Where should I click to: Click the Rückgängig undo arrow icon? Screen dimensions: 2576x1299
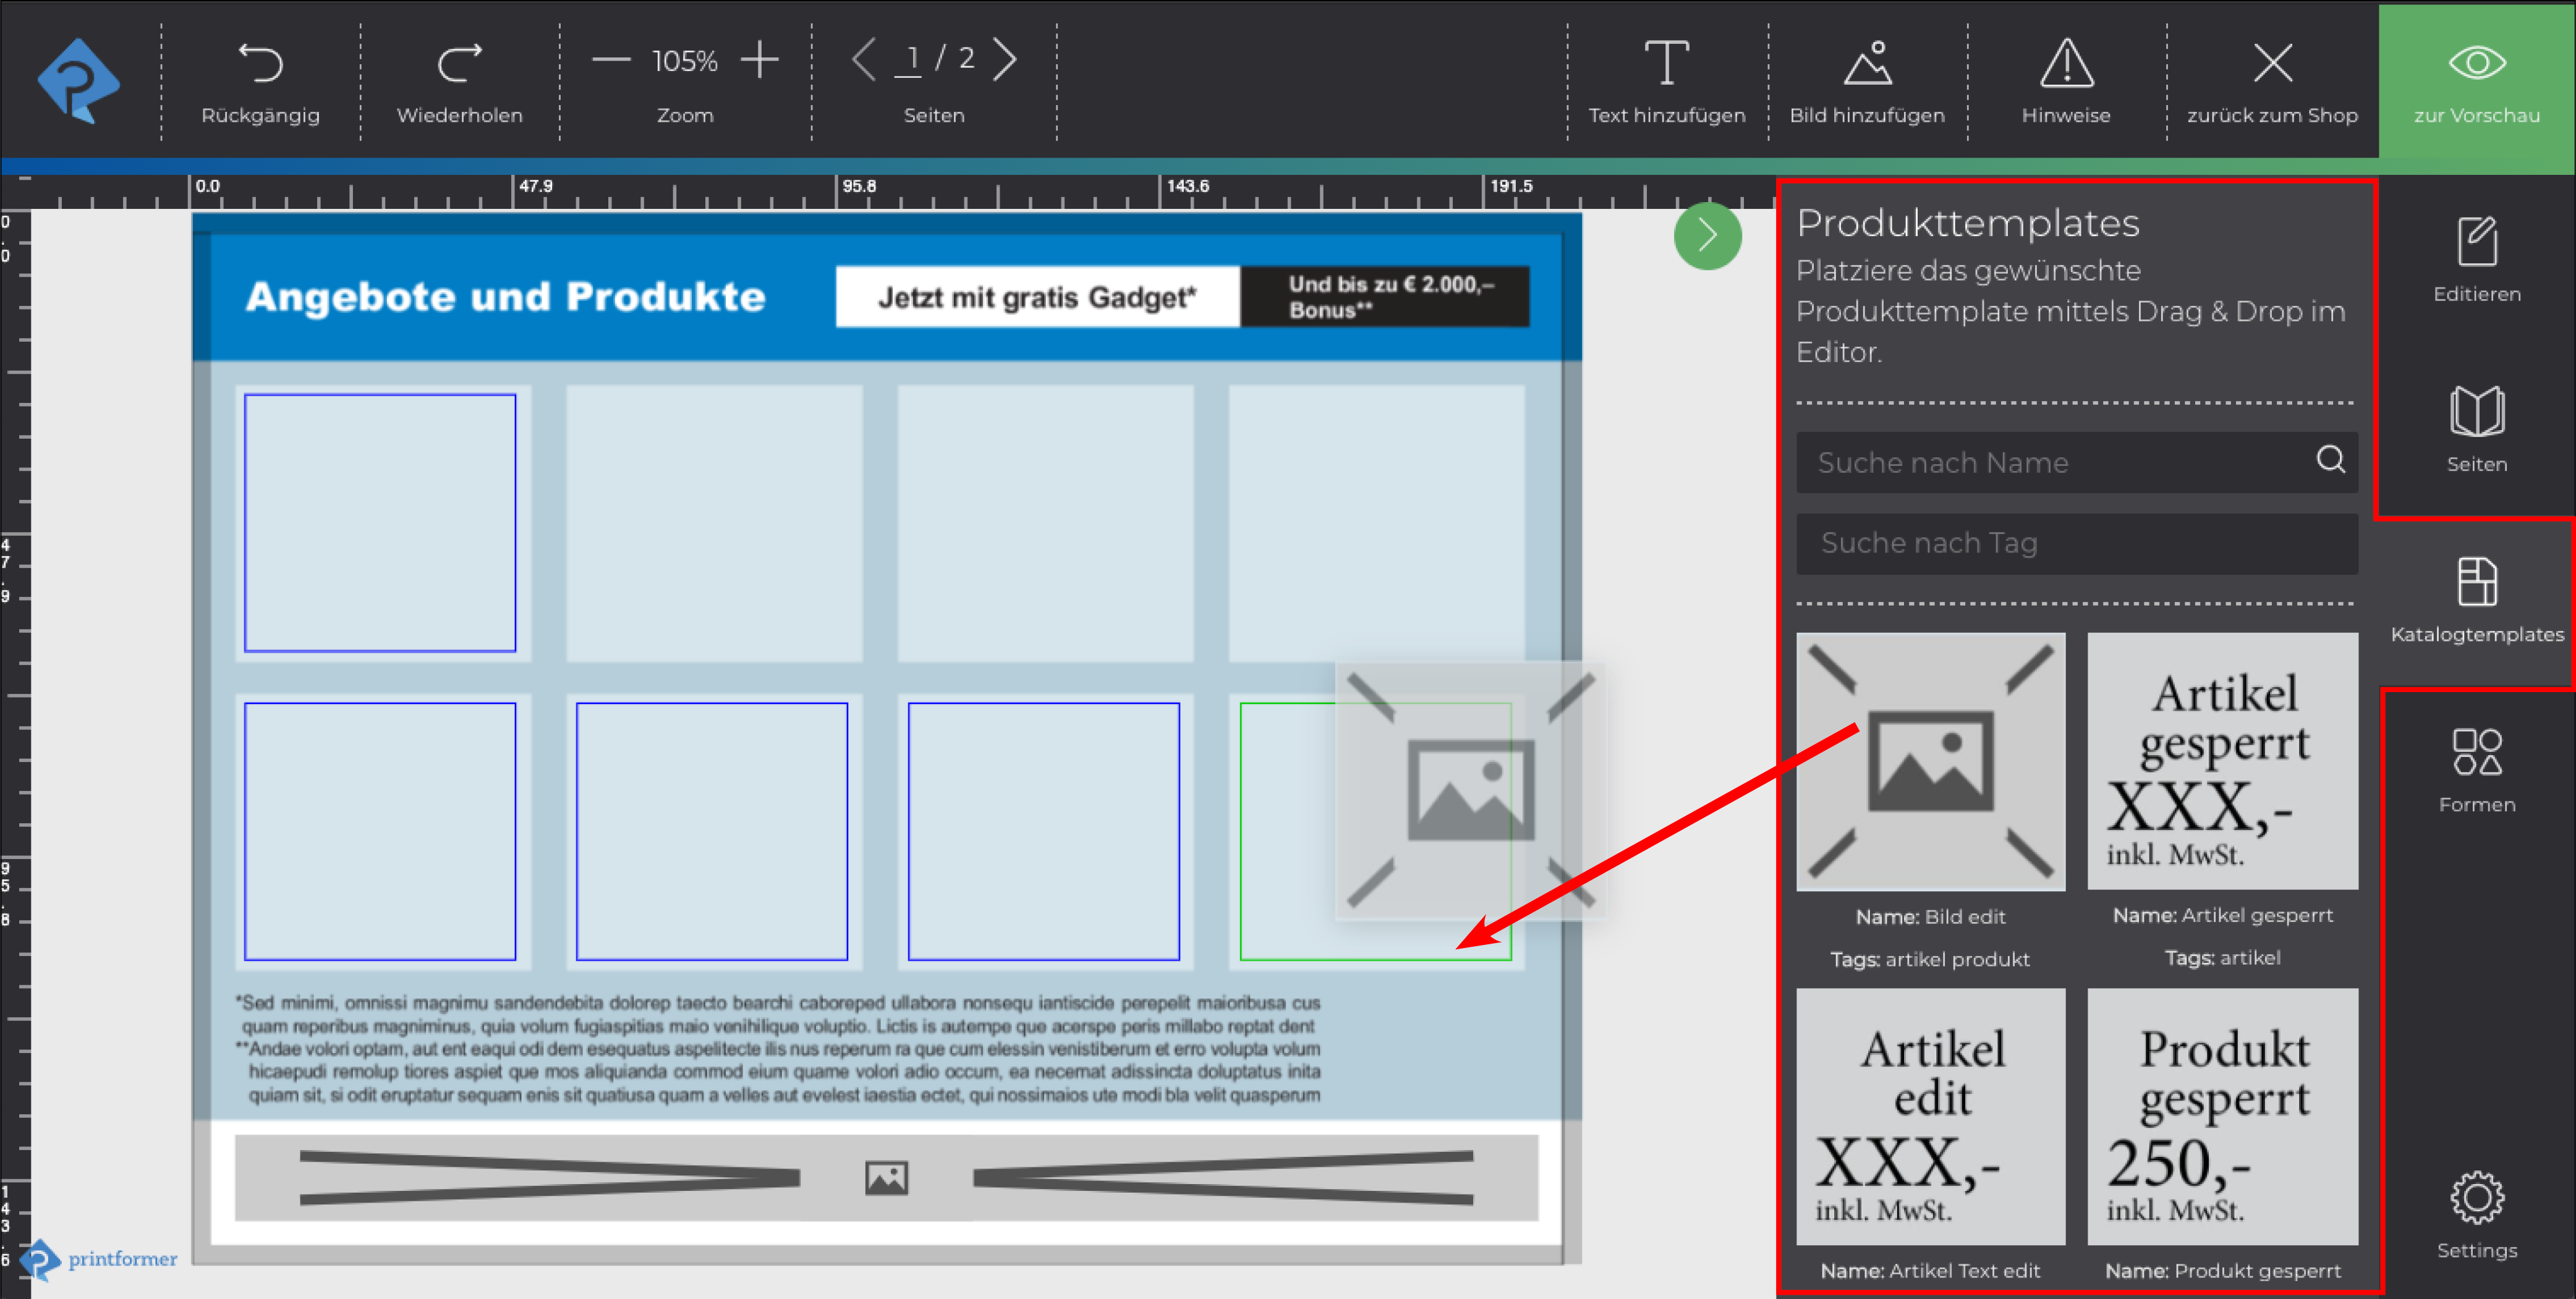point(260,64)
